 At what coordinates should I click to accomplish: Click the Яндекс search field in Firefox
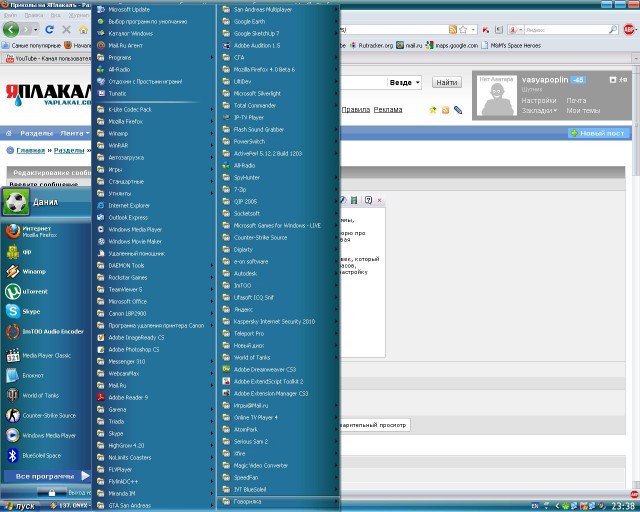(566, 30)
